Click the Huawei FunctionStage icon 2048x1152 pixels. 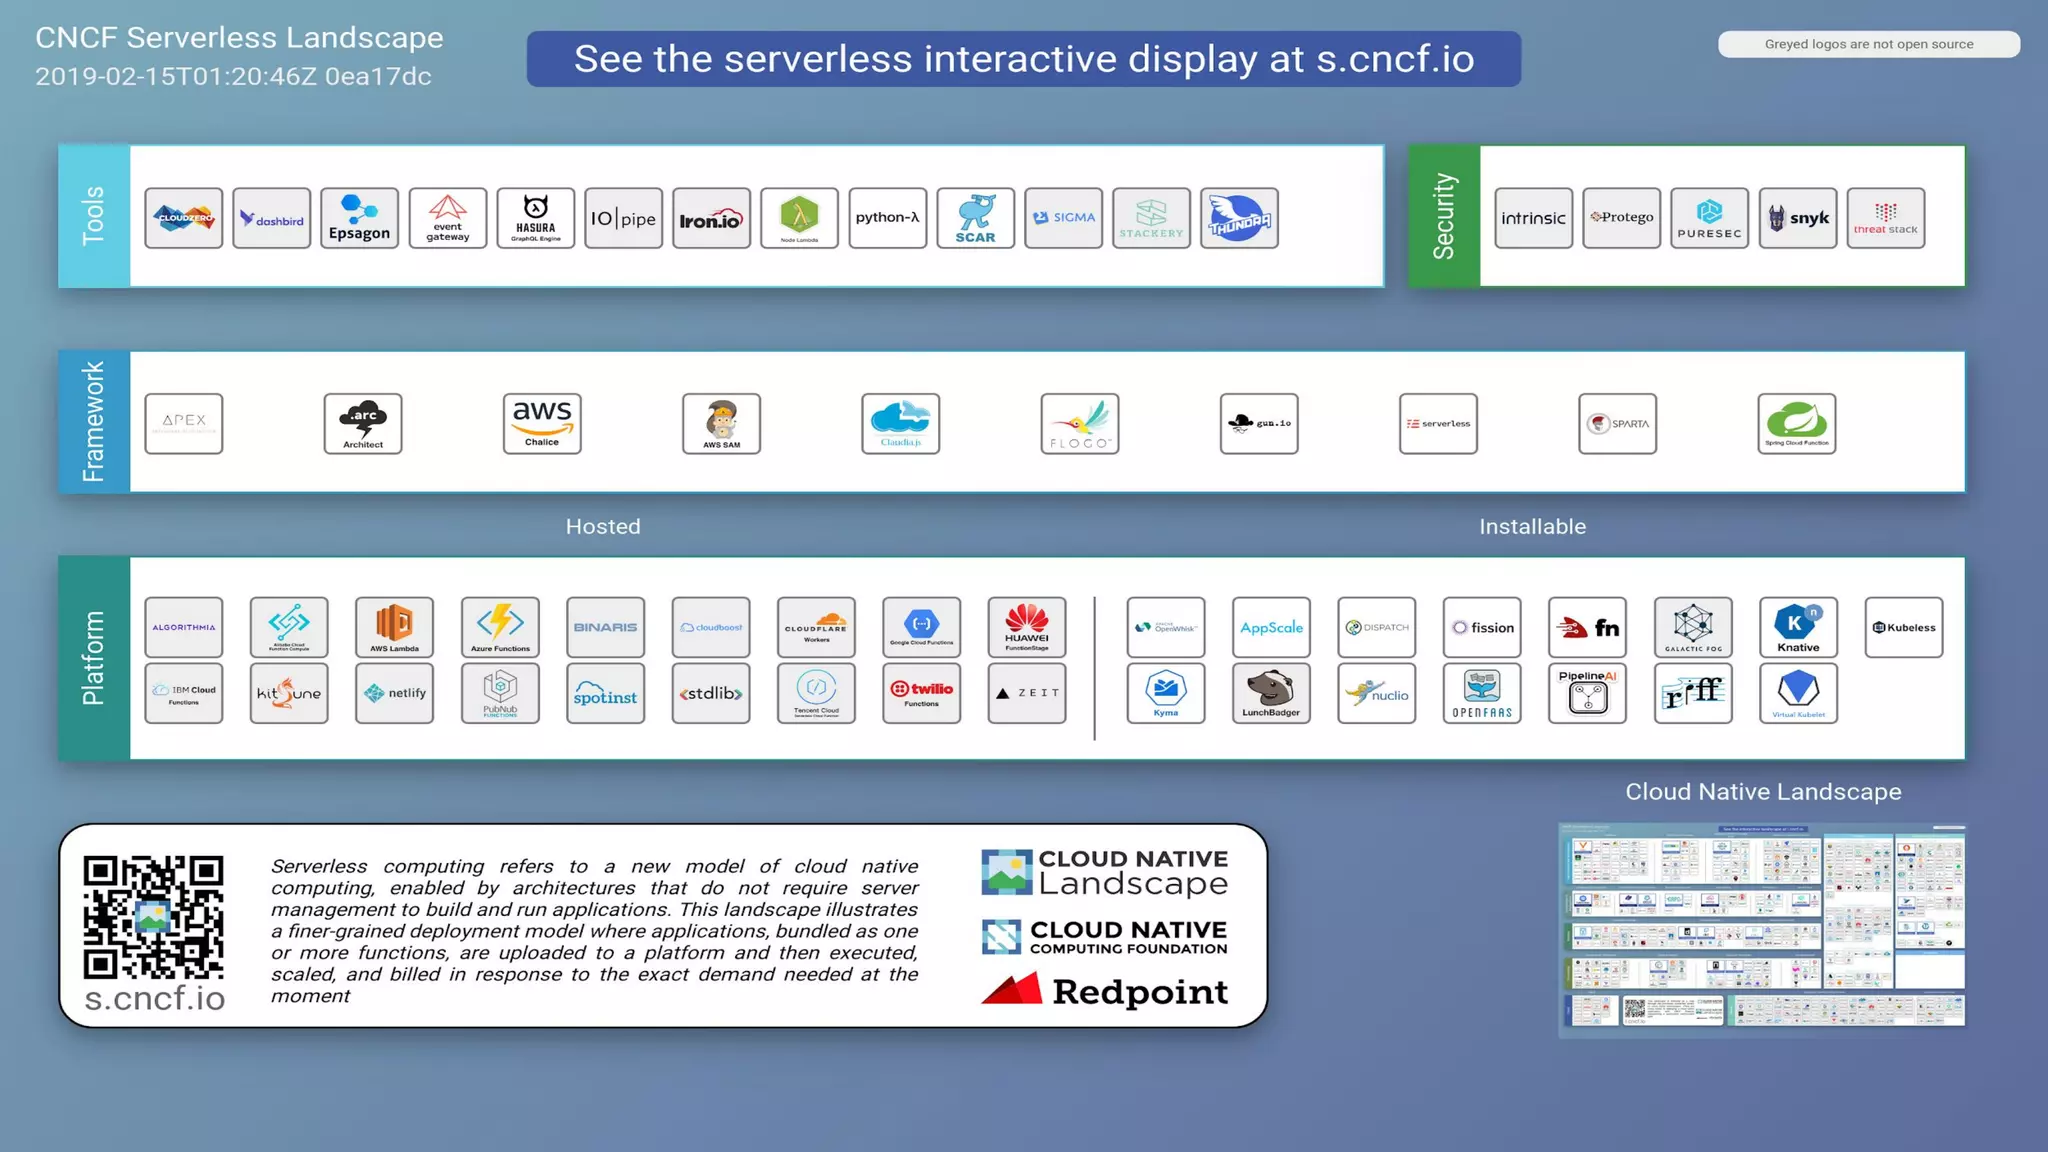click(1027, 627)
